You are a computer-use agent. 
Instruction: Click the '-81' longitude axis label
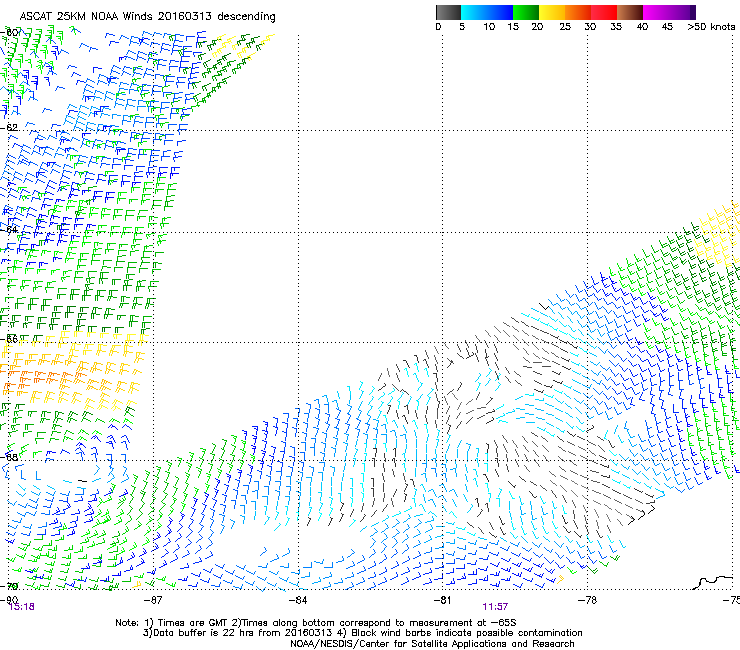(x=442, y=600)
